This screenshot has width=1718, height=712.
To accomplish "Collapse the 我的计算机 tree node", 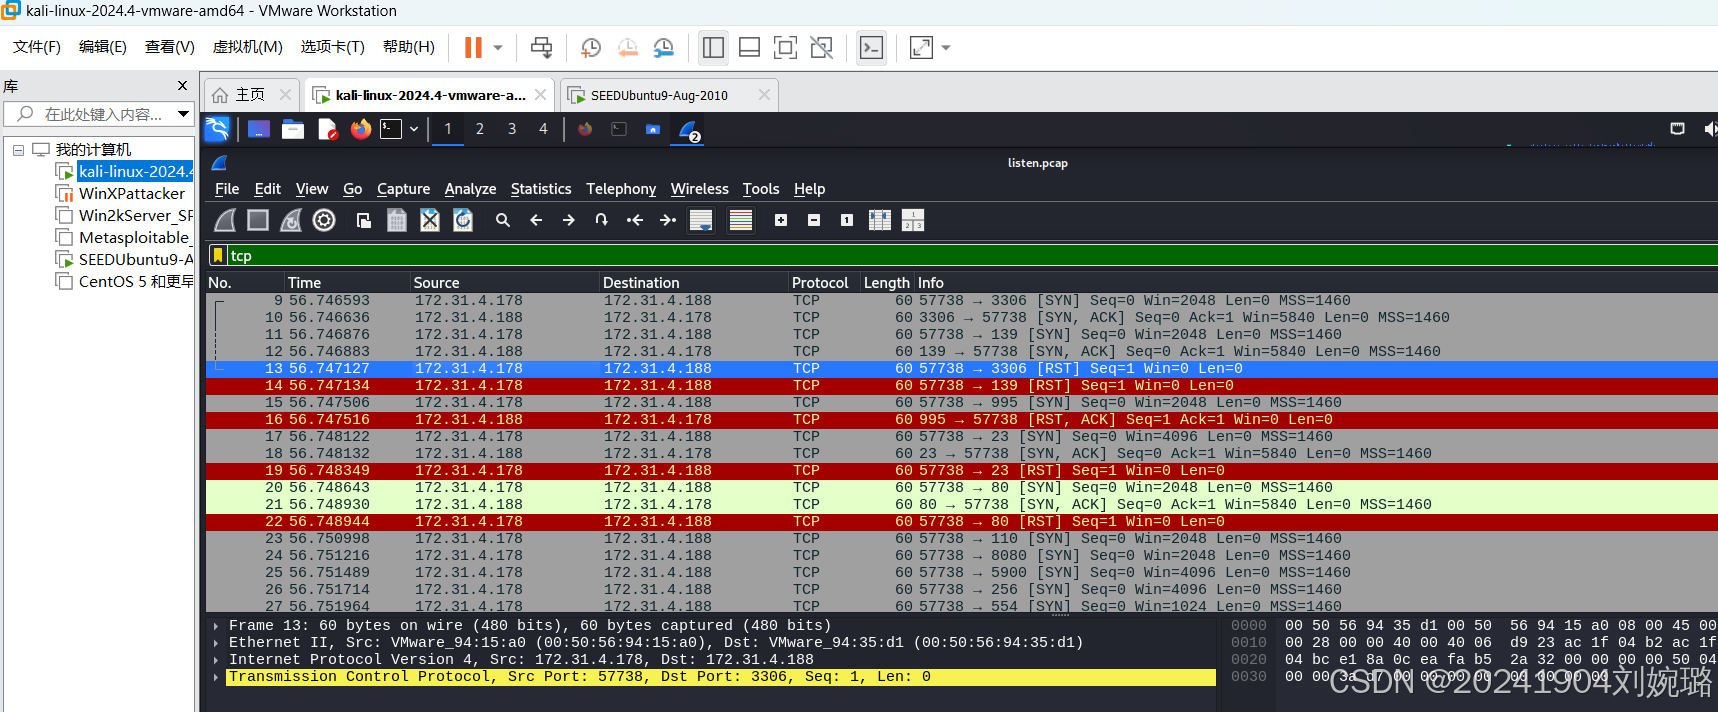I will click(x=18, y=150).
